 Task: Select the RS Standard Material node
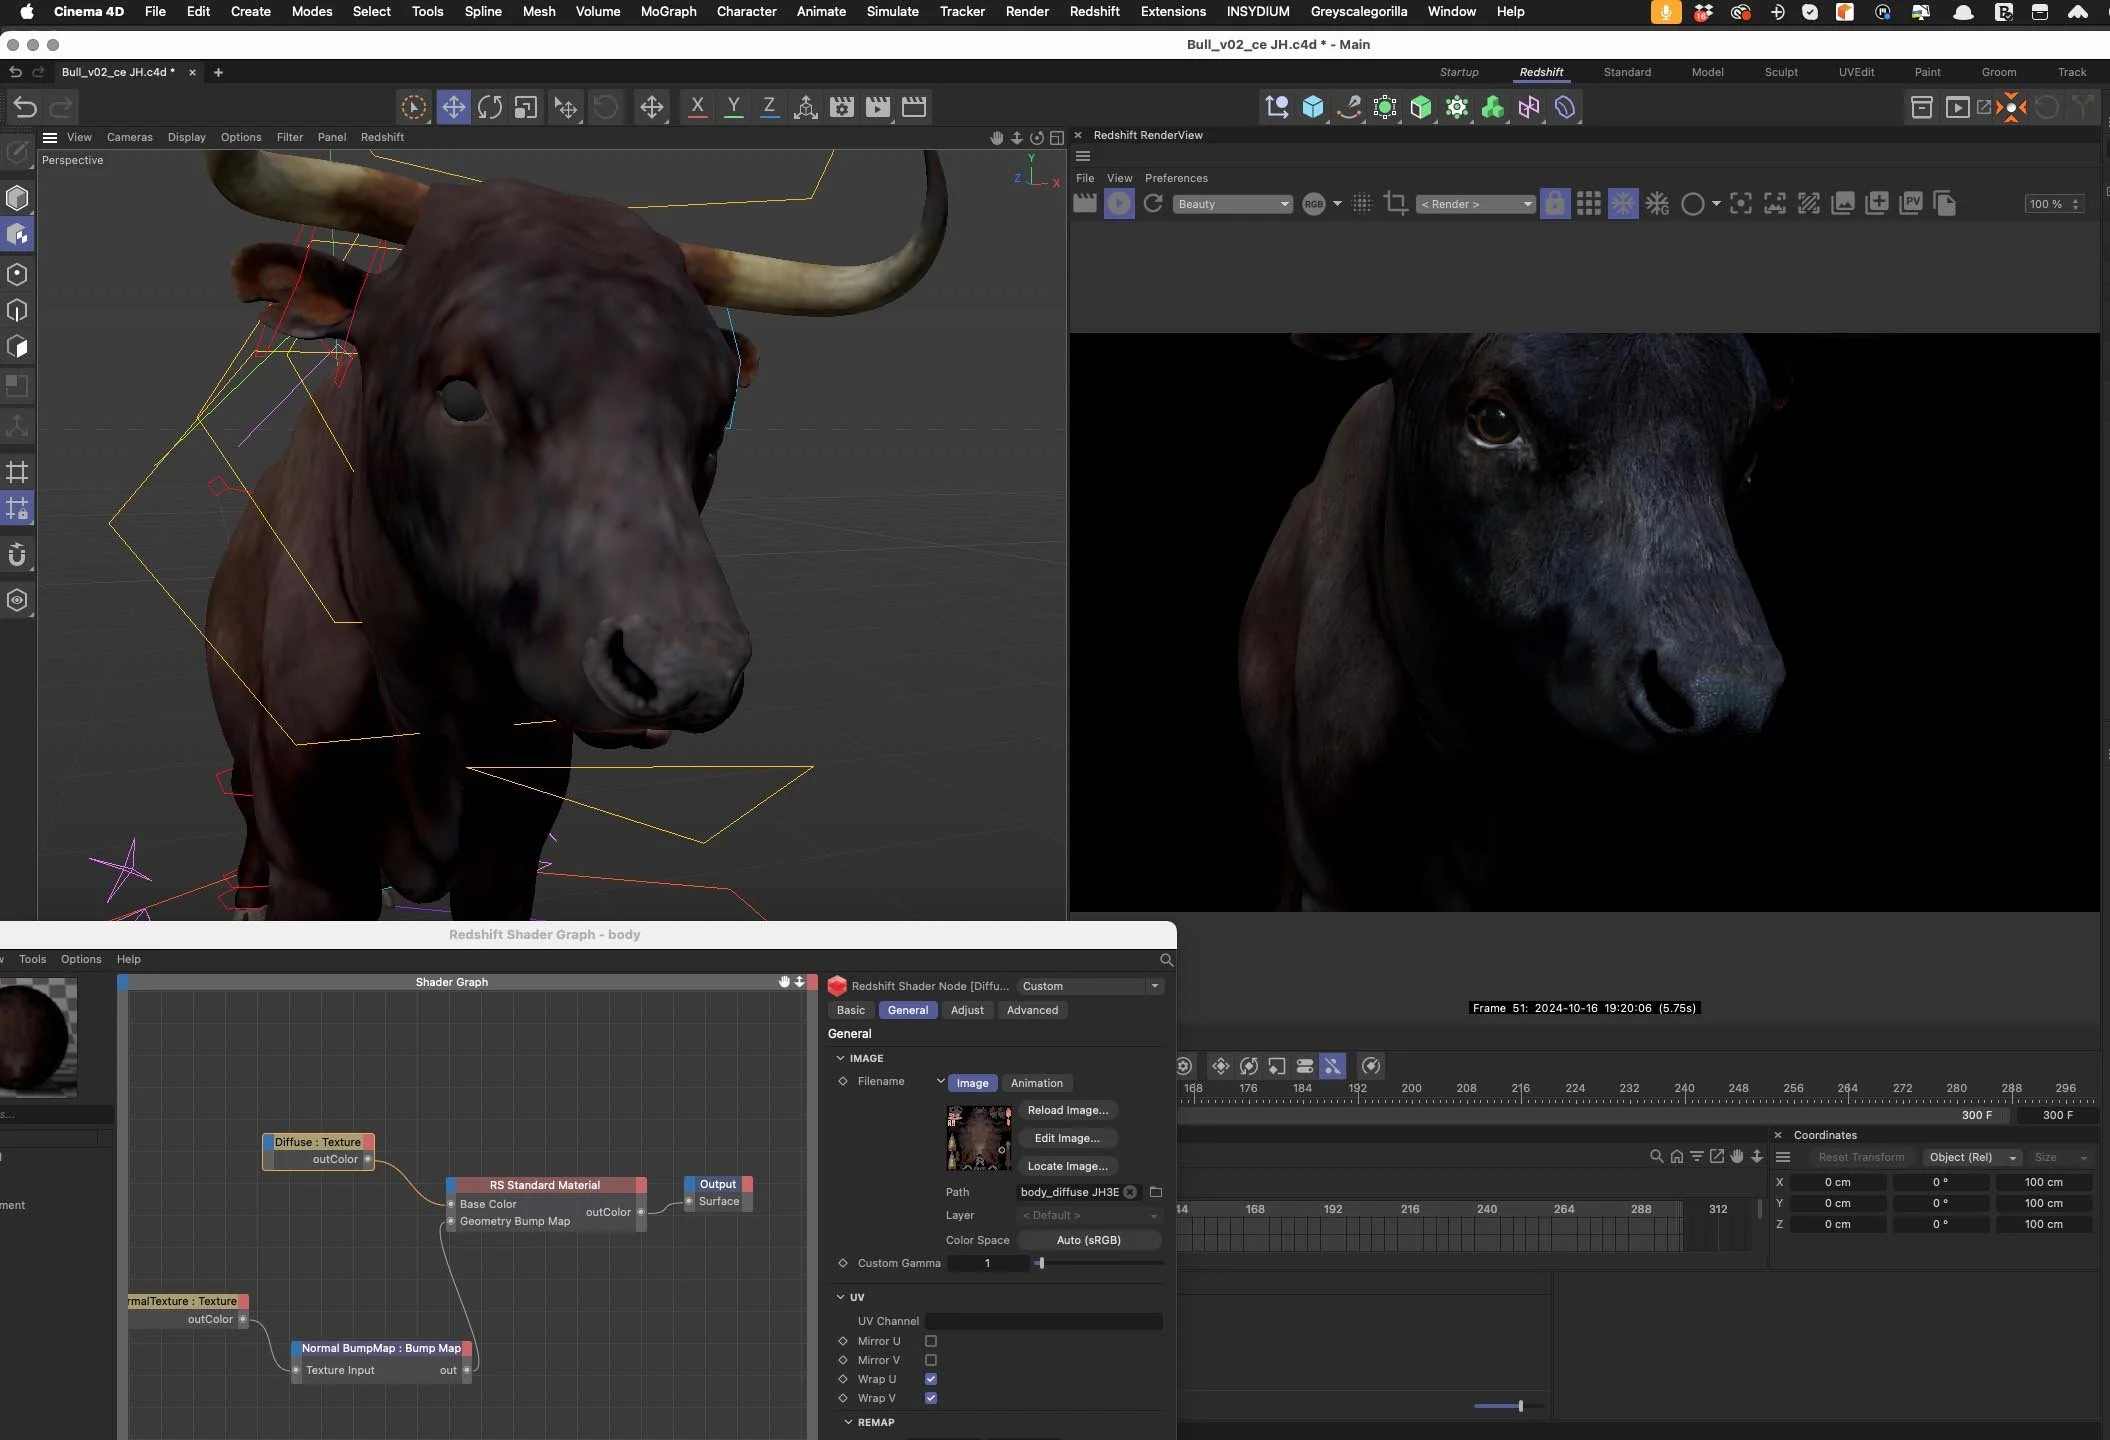click(x=545, y=1185)
